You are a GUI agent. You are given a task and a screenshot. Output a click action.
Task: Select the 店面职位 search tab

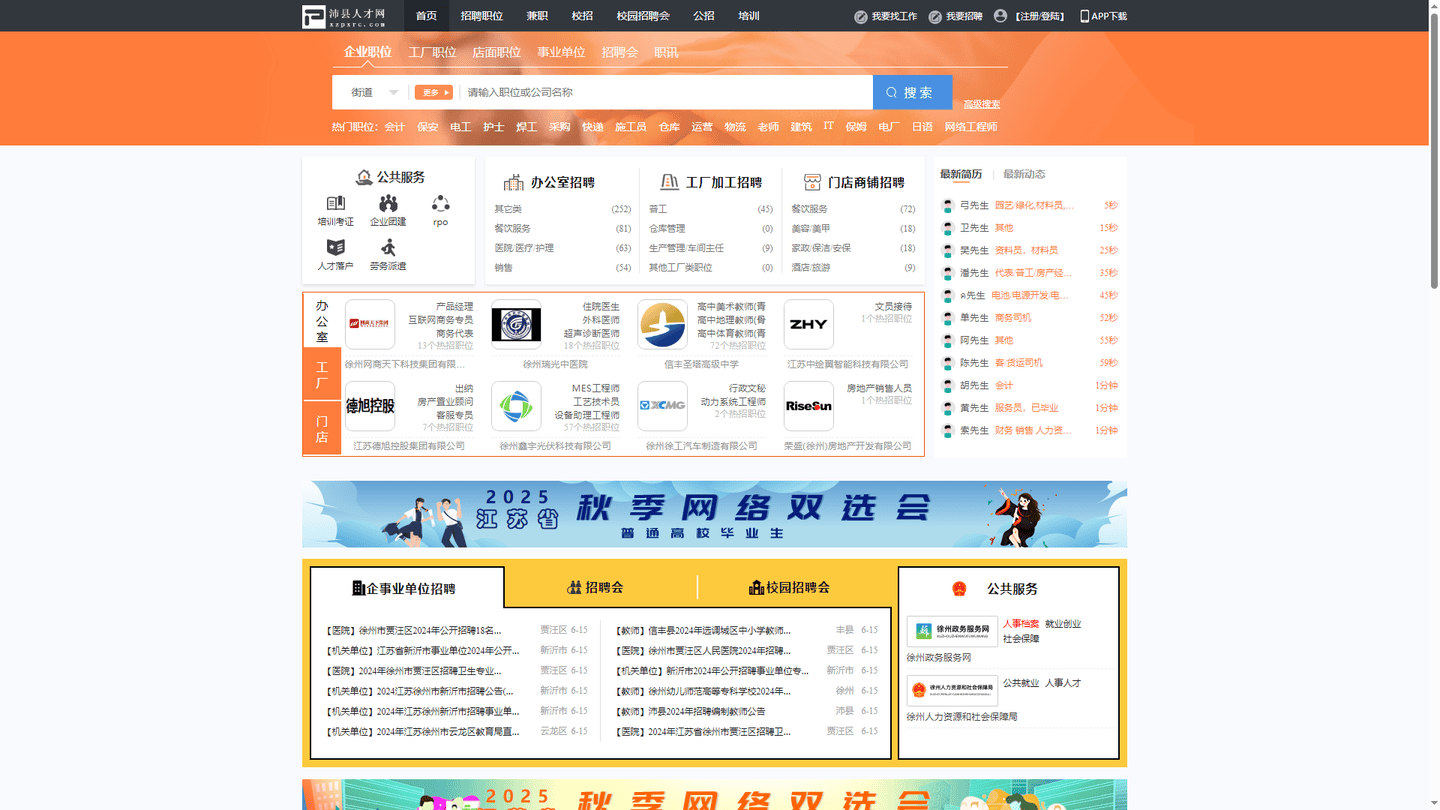pos(497,52)
